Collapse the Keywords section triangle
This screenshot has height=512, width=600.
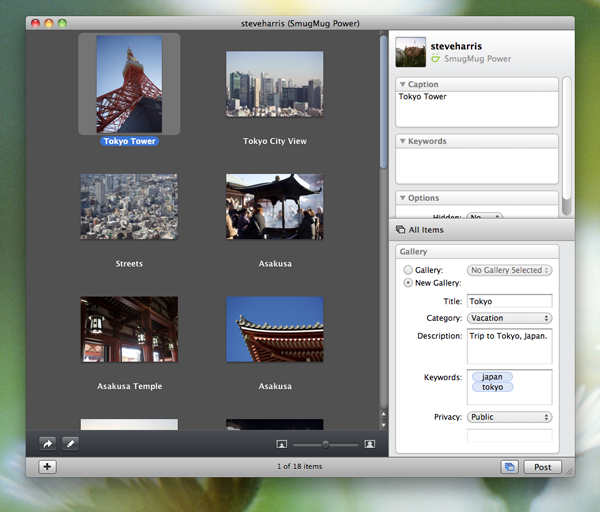pos(403,141)
